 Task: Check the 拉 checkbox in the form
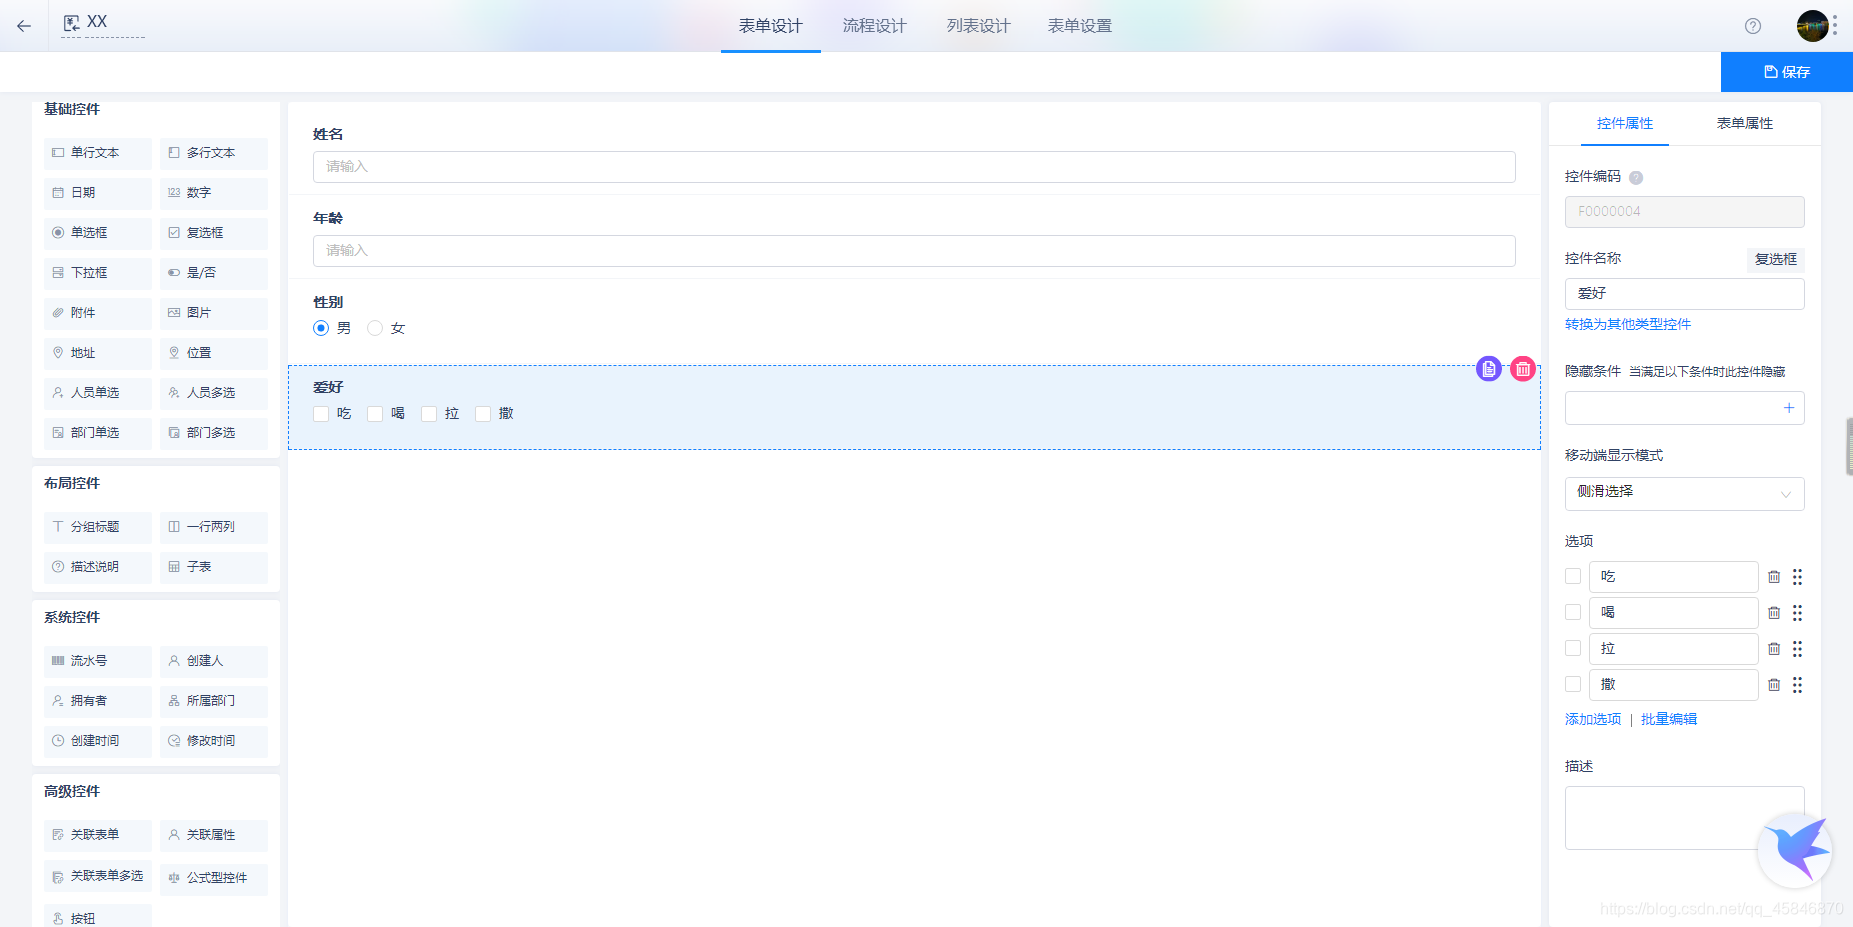coord(429,414)
